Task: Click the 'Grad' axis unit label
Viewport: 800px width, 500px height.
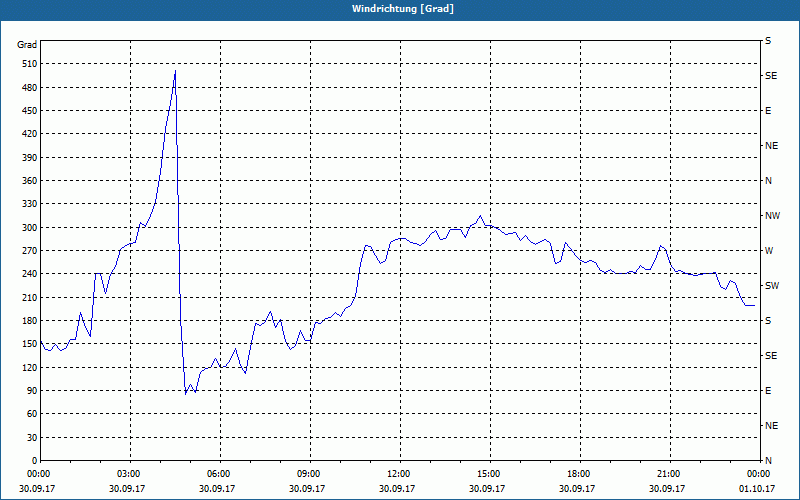Action: tap(27, 45)
